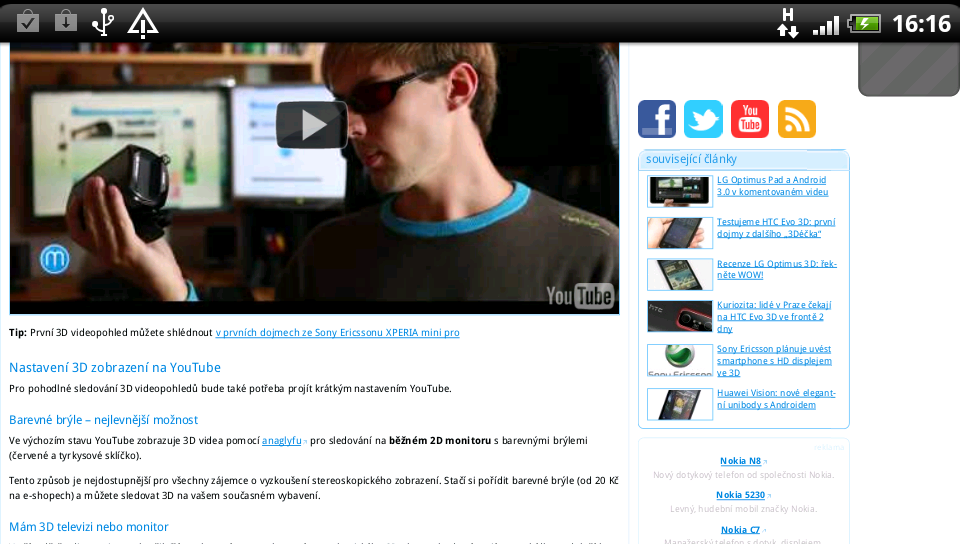Open the Nokia 5230 link
This screenshot has height=544, width=960.
click(740, 495)
